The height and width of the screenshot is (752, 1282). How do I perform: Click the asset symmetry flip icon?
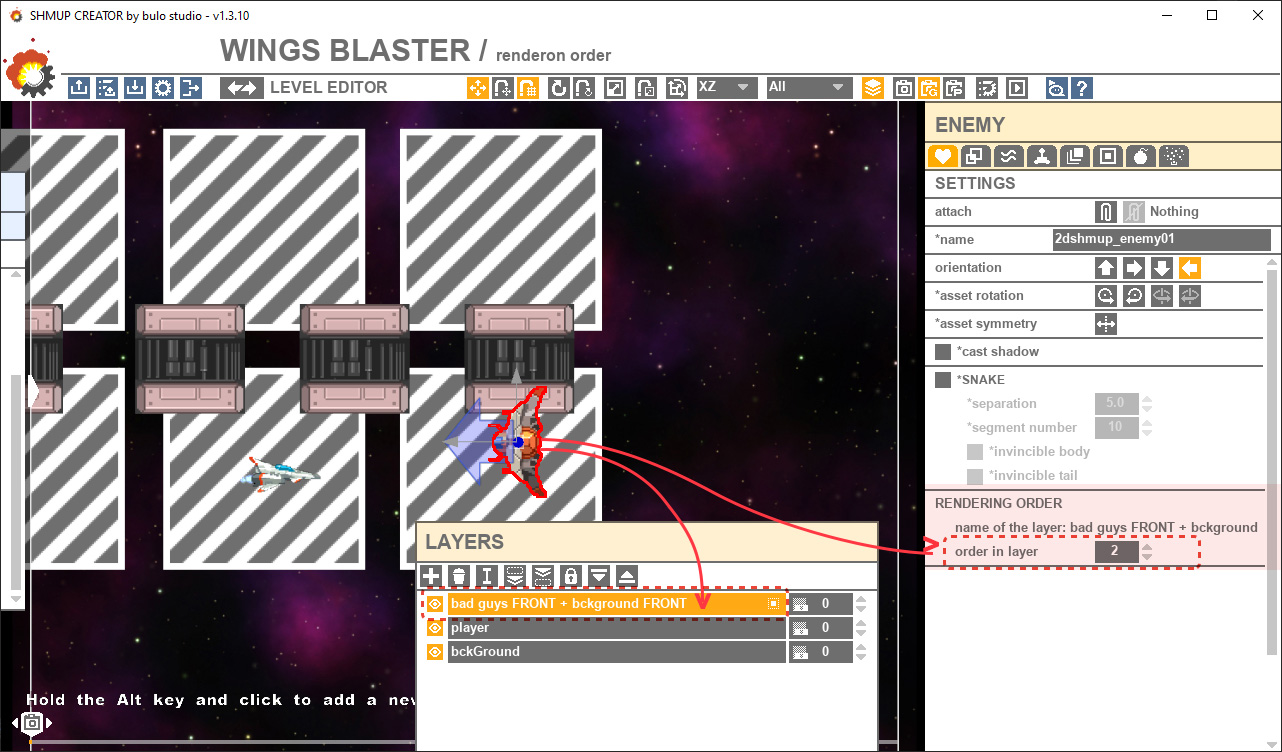[1105, 324]
